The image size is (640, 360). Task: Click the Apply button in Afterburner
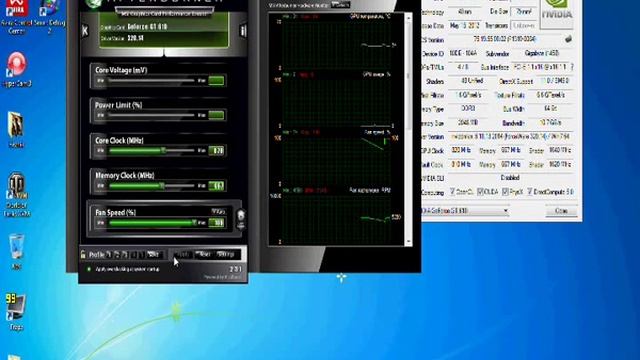pos(182,254)
